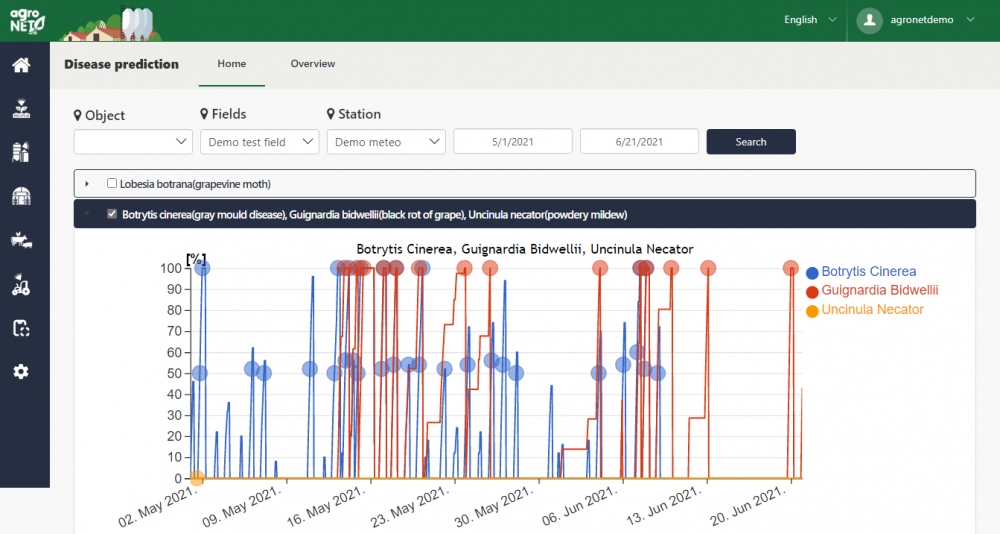Open the Object dropdown
Screen dimensions: 1000x534
(133, 142)
